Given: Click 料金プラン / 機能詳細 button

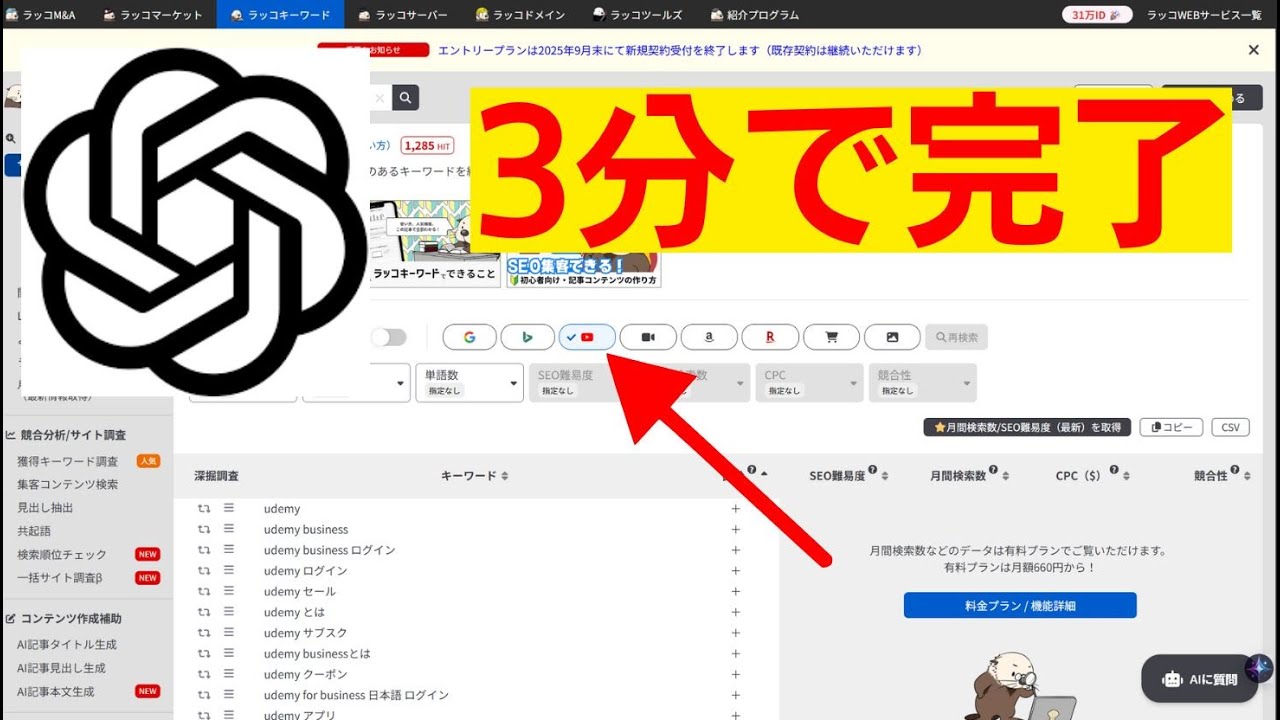Looking at the screenshot, I should (x=1020, y=605).
